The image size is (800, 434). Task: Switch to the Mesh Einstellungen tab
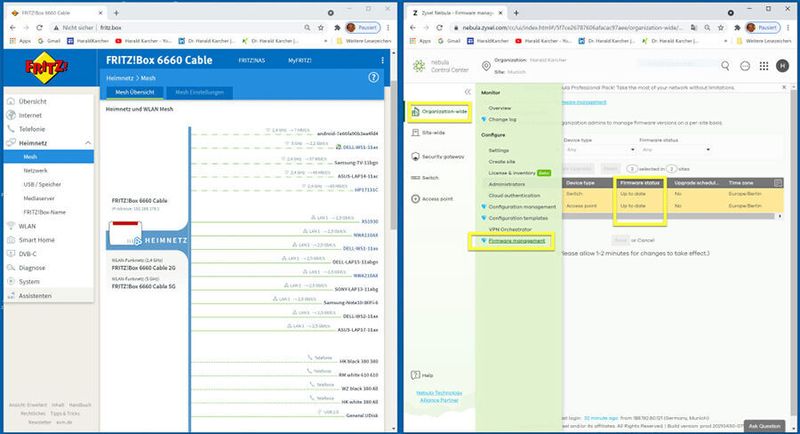coord(199,92)
